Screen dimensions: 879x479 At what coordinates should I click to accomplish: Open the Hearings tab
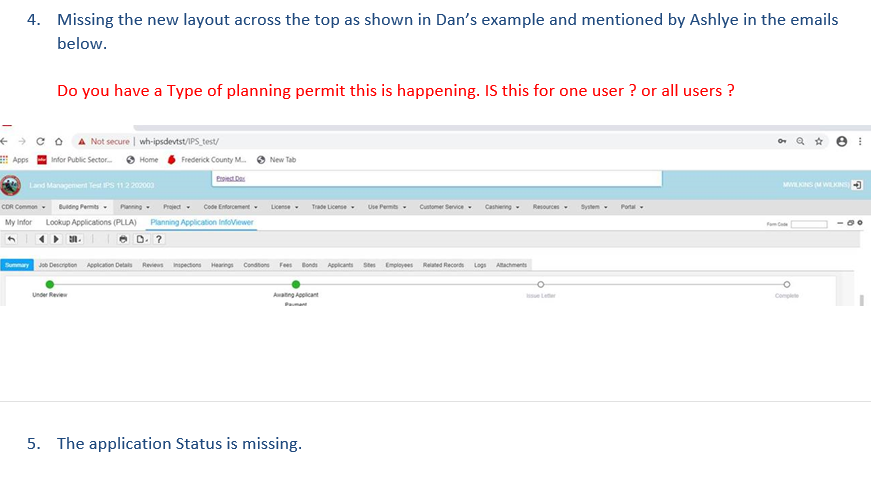coord(222,265)
